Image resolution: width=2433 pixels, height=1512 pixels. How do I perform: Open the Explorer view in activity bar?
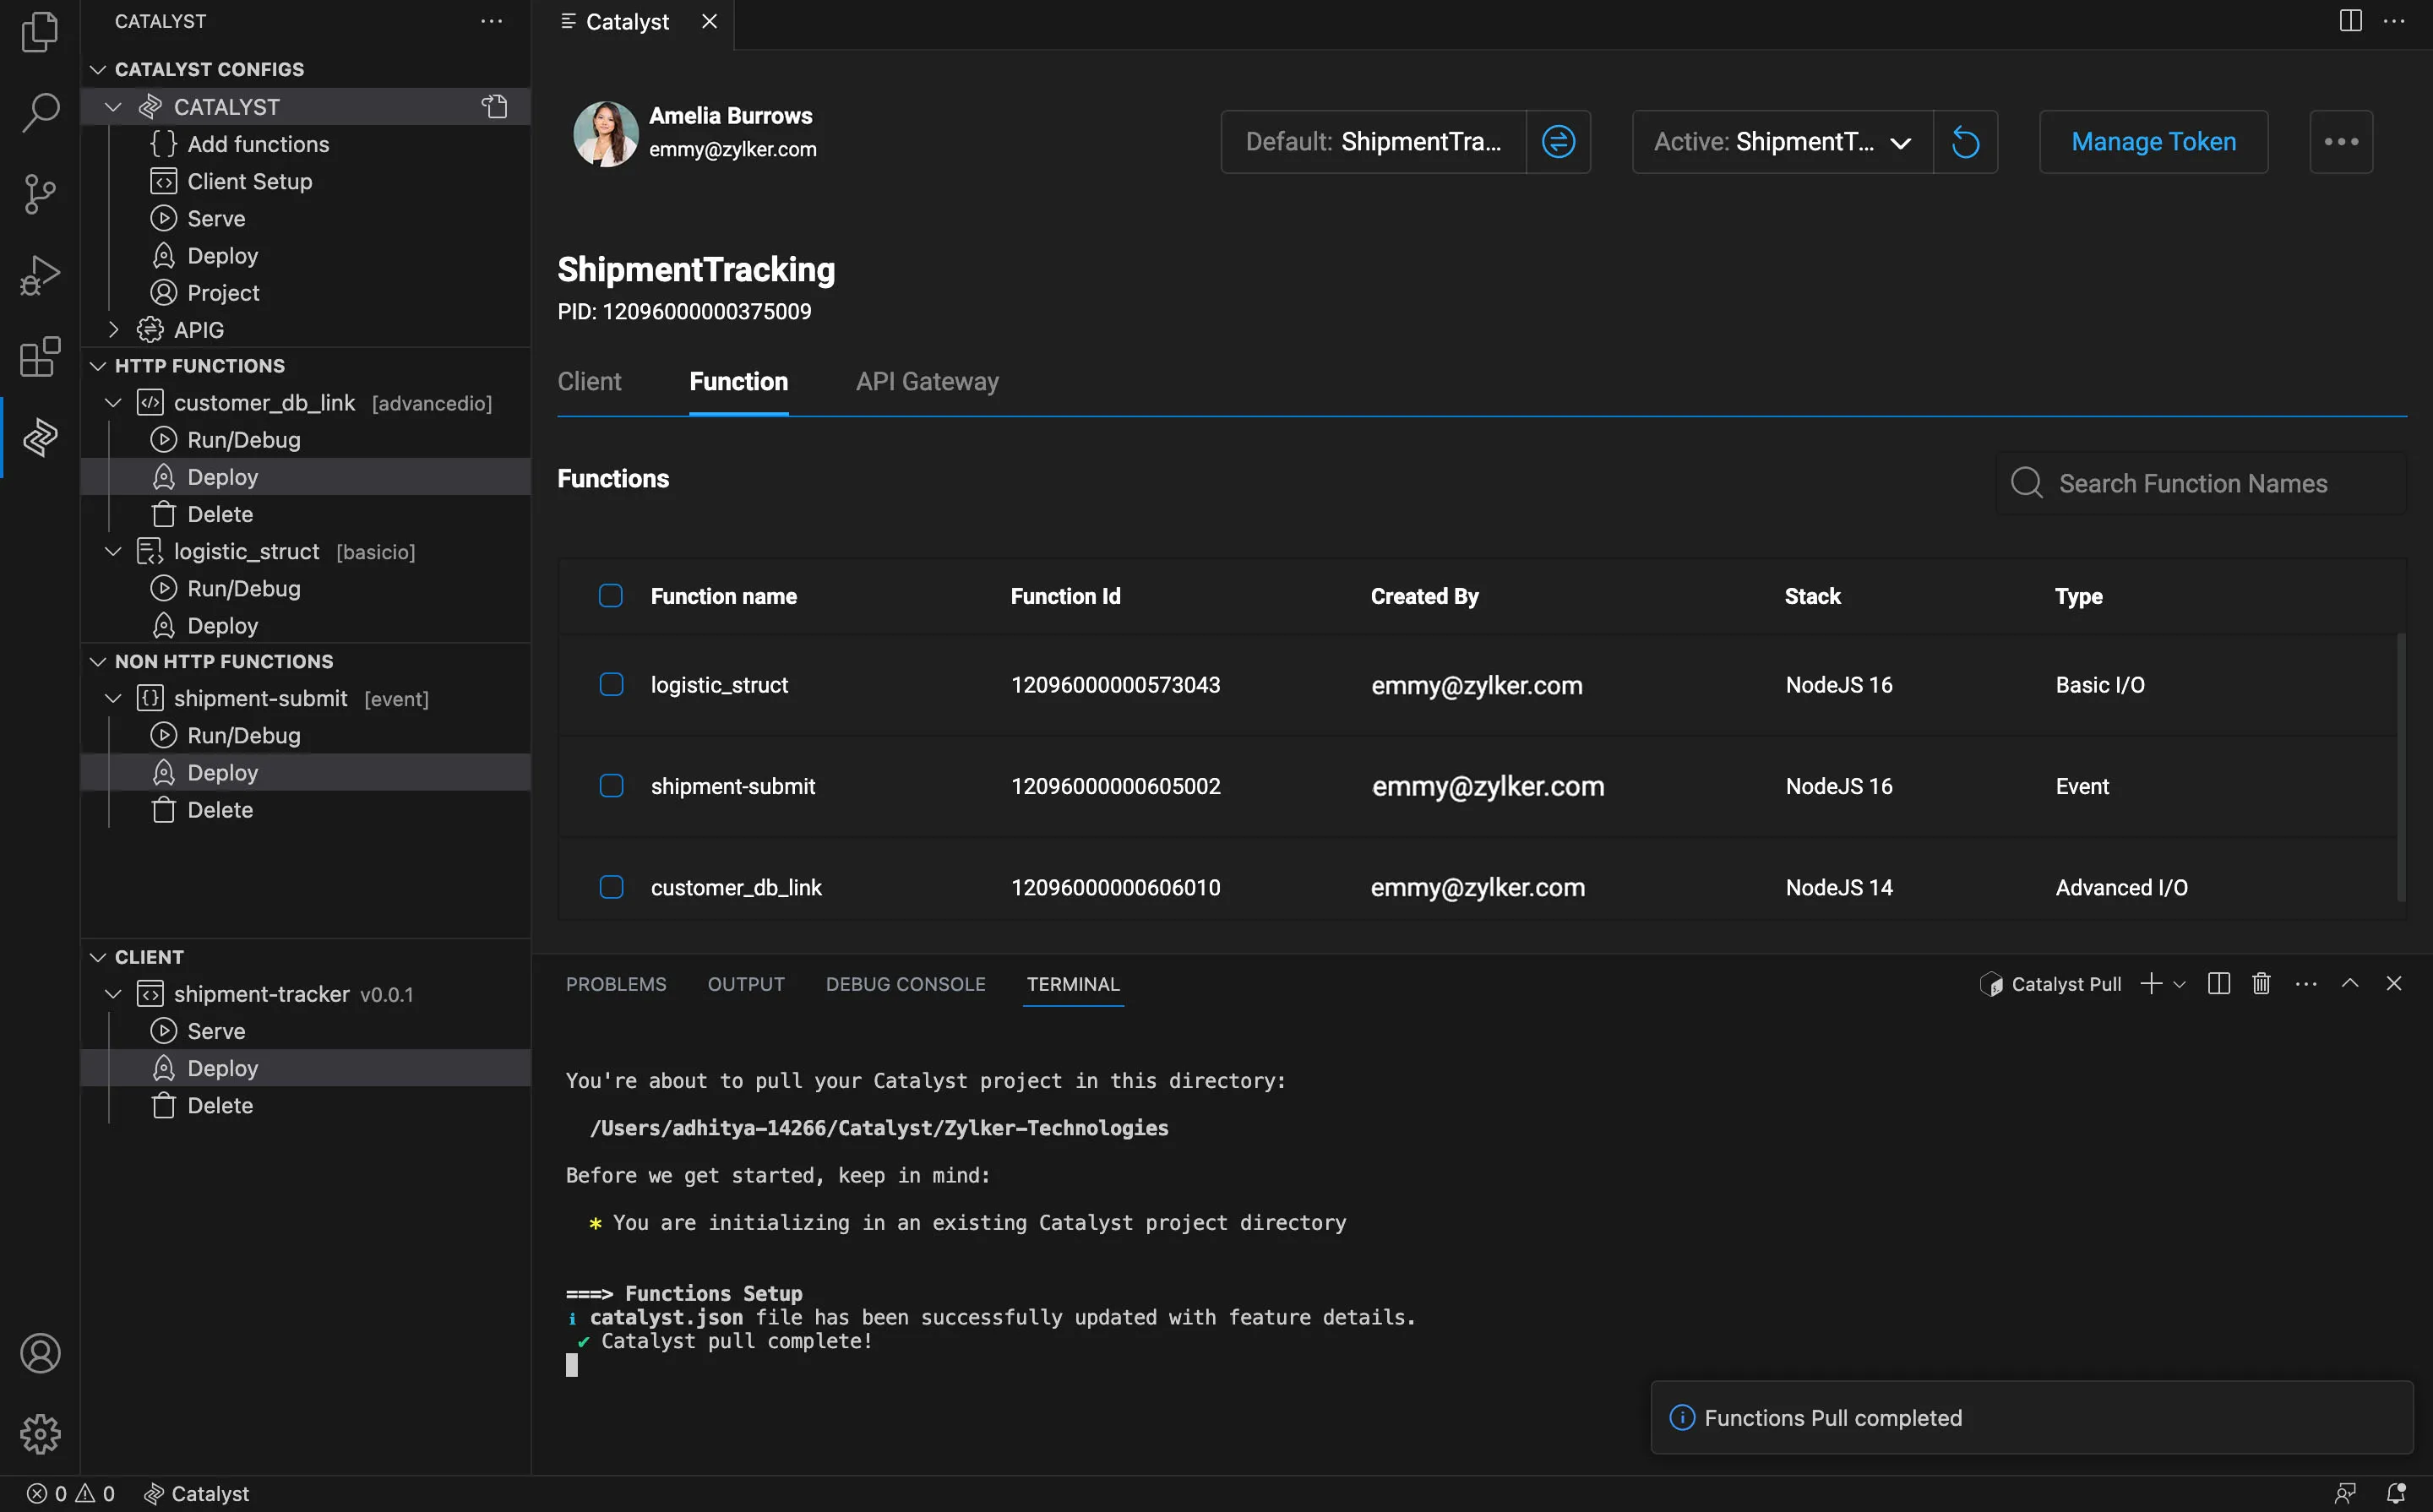pyautogui.click(x=40, y=31)
